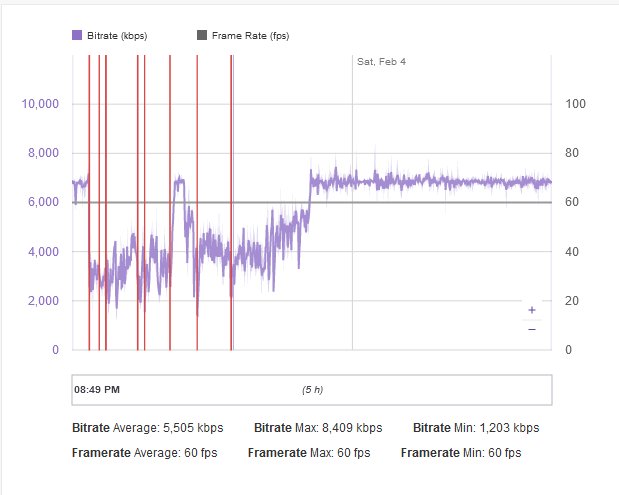Click the Bitrate Average 5,505 kbps stat
The width and height of the screenshot is (619, 495).
point(147,427)
